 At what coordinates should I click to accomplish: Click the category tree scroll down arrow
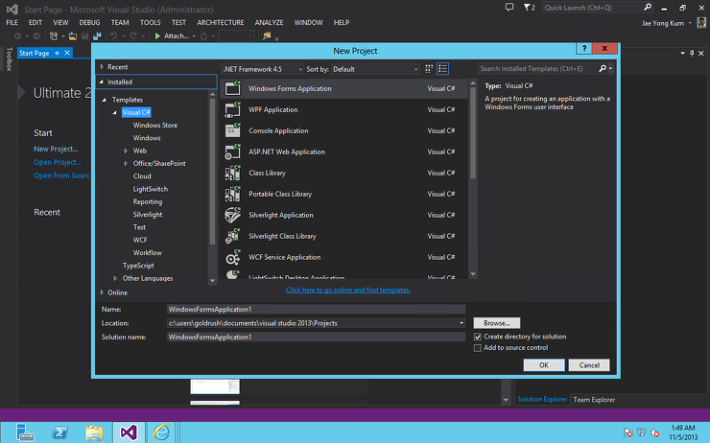pos(212,281)
